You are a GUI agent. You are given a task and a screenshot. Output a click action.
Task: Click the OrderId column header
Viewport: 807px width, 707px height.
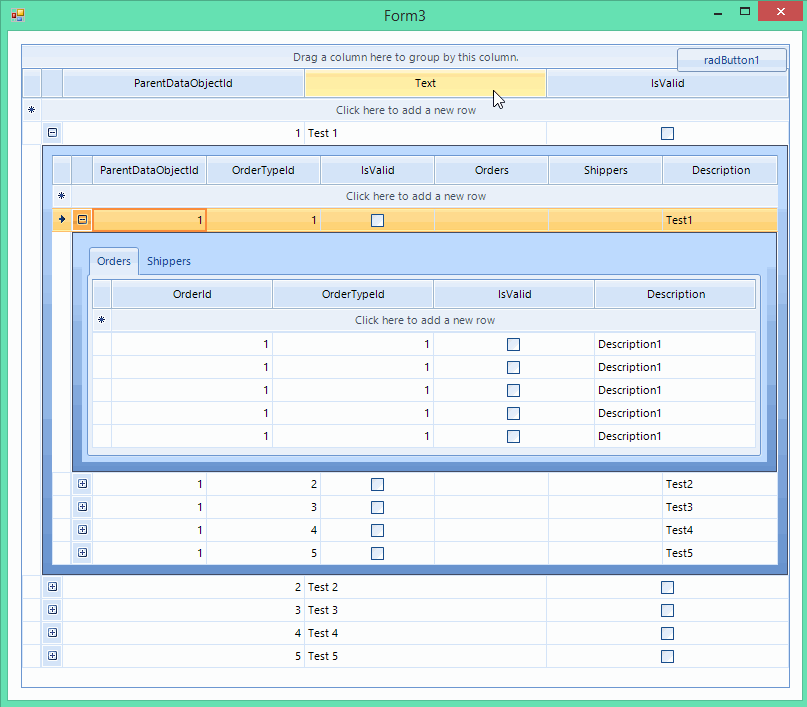(x=192, y=294)
